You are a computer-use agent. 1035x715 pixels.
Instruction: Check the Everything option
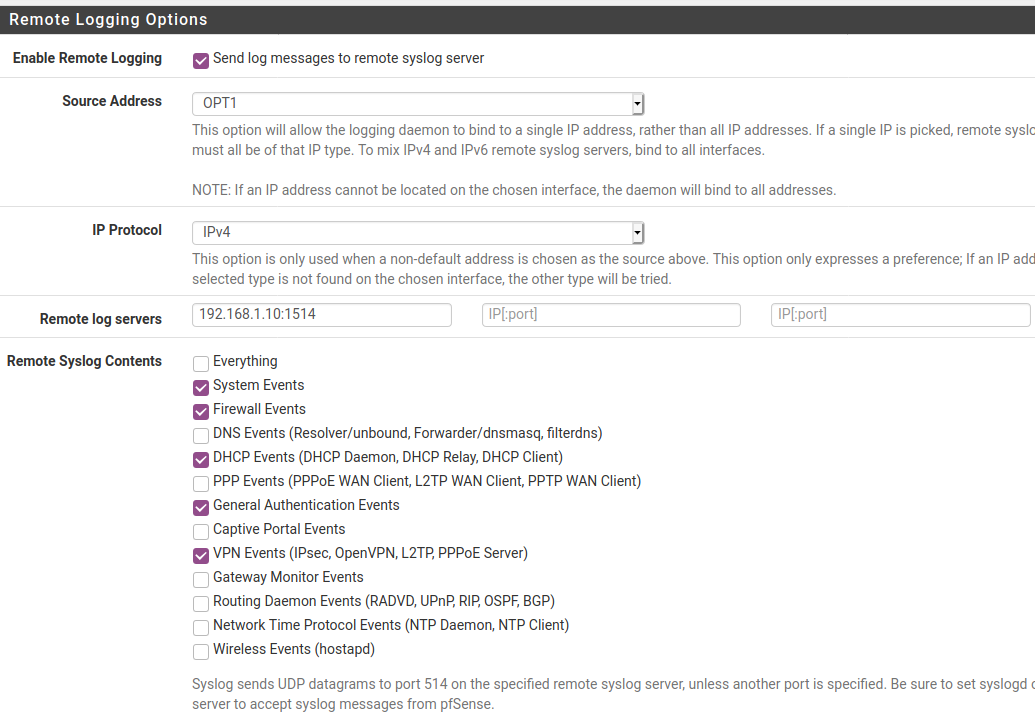[x=200, y=364]
